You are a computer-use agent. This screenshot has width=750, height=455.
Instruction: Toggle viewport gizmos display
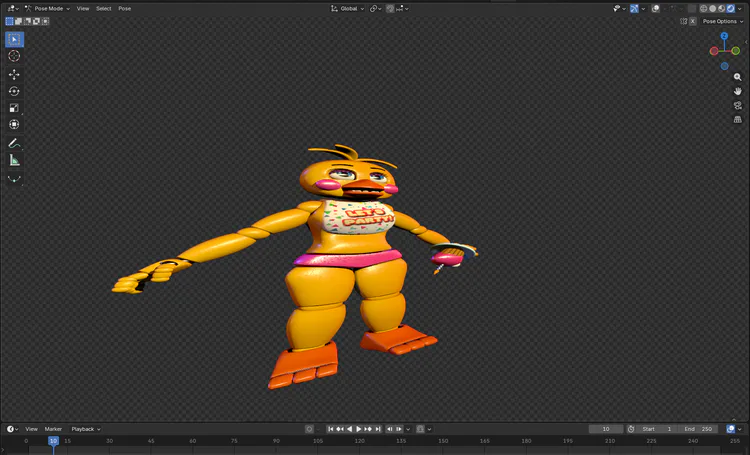(x=634, y=9)
